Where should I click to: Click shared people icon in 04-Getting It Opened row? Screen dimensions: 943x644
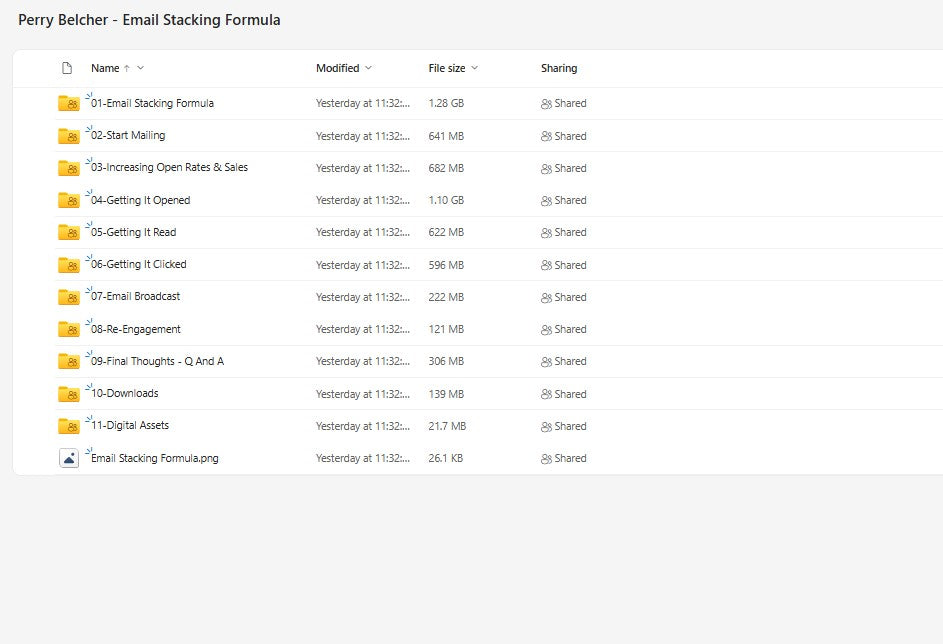tap(546, 200)
